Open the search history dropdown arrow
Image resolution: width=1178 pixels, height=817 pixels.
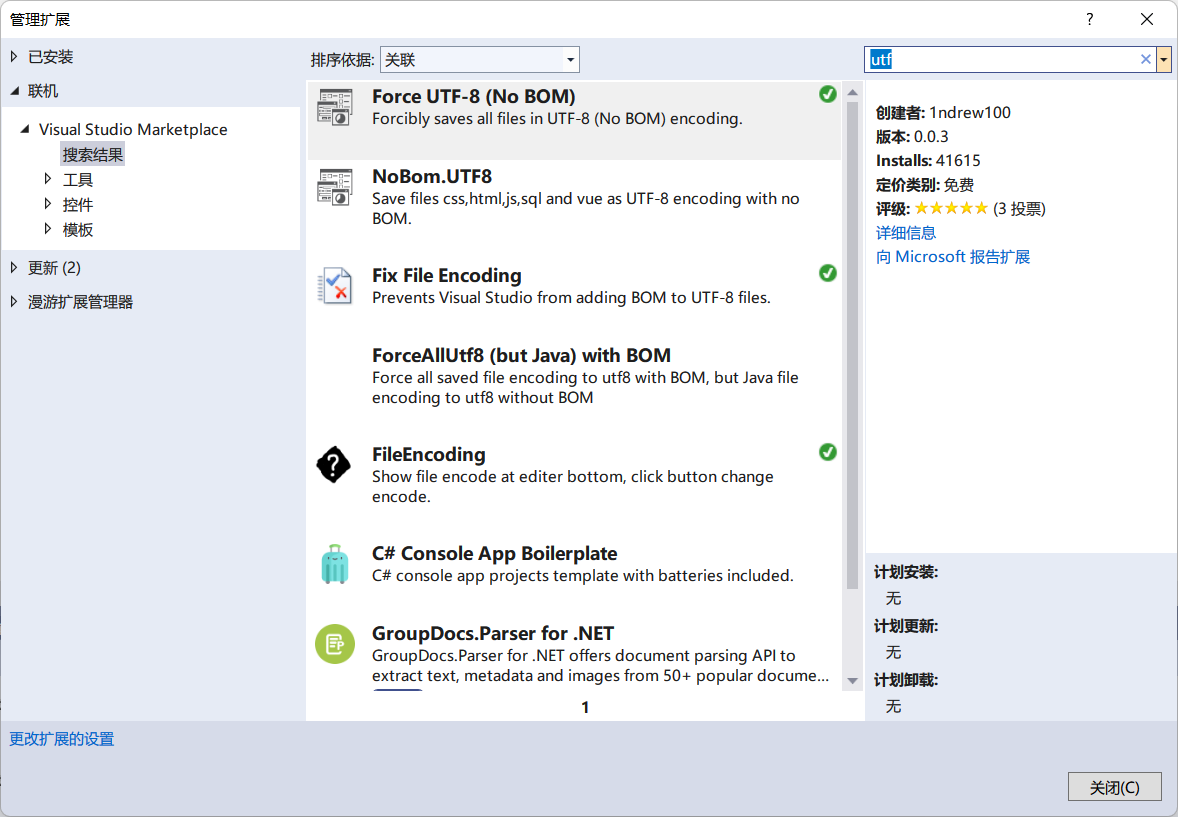click(x=1164, y=59)
